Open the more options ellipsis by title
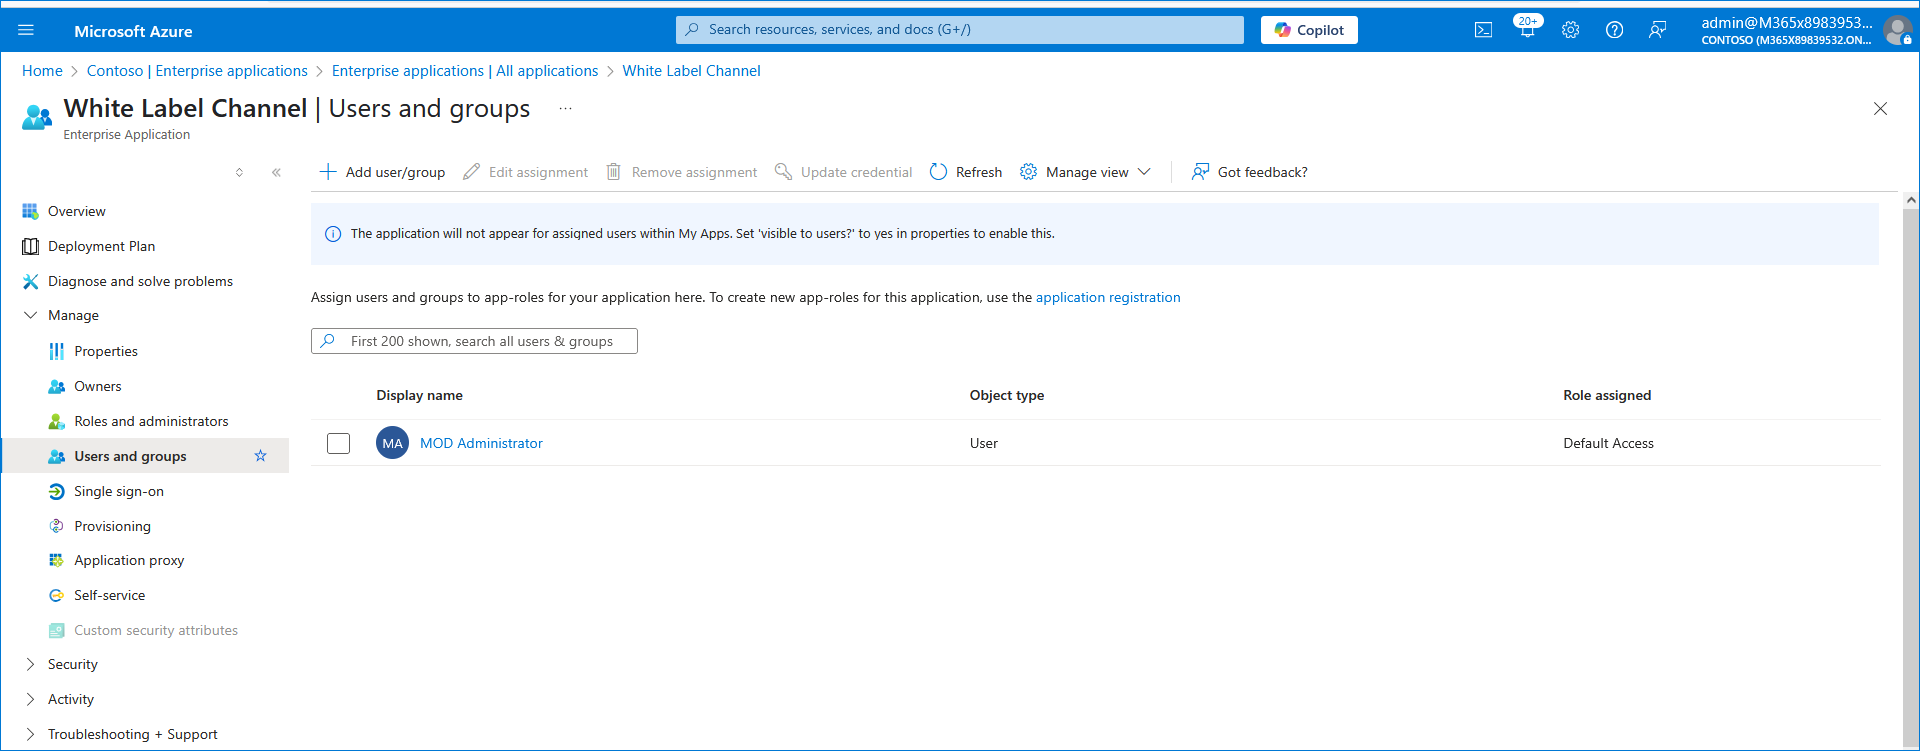 coord(565,108)
